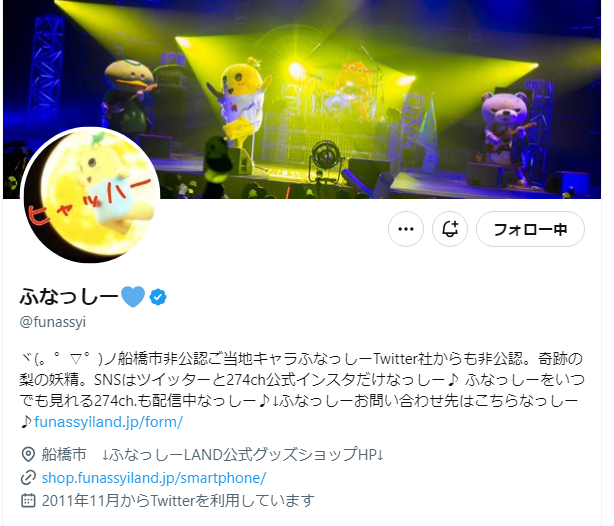Open the funassyiland.jp/form/ link in bio
This screenshot has width=614, height=526.
pos(108,422)
